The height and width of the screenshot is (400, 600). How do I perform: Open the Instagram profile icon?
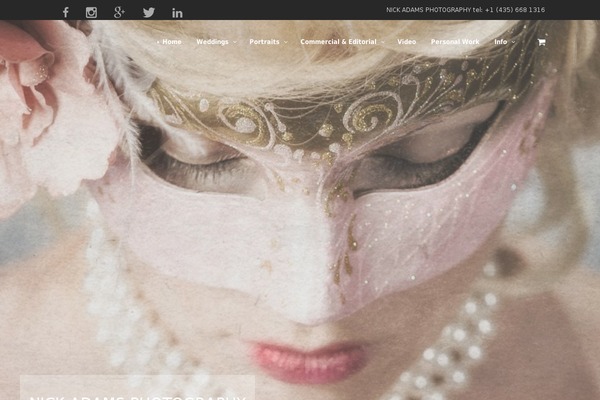(x=91, y=13)
